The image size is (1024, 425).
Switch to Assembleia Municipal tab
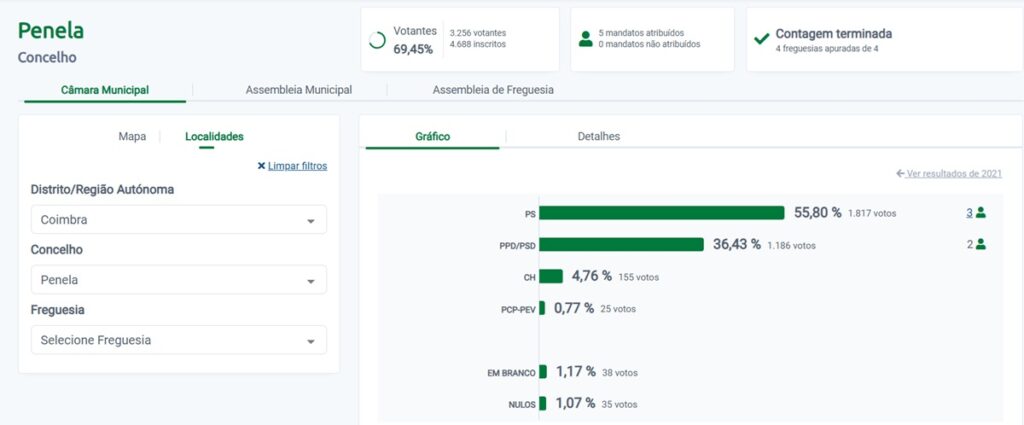[x=298, y=90]
